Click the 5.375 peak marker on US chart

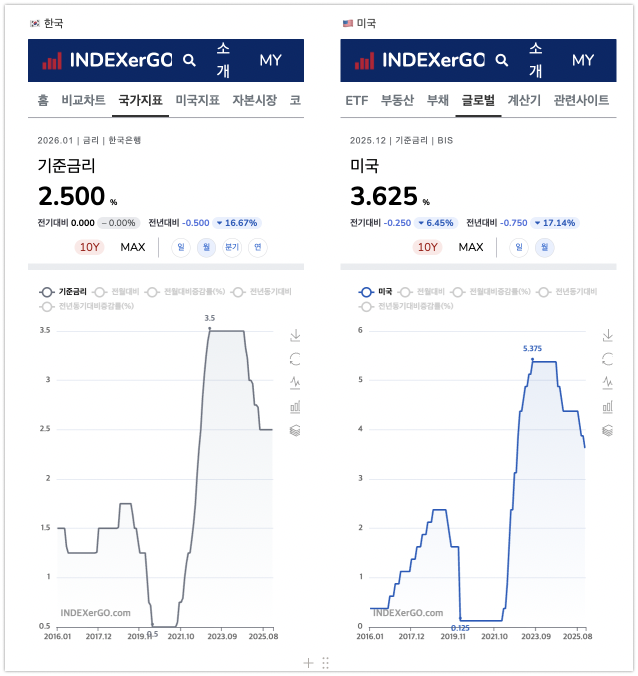click(x=533, y=358)
